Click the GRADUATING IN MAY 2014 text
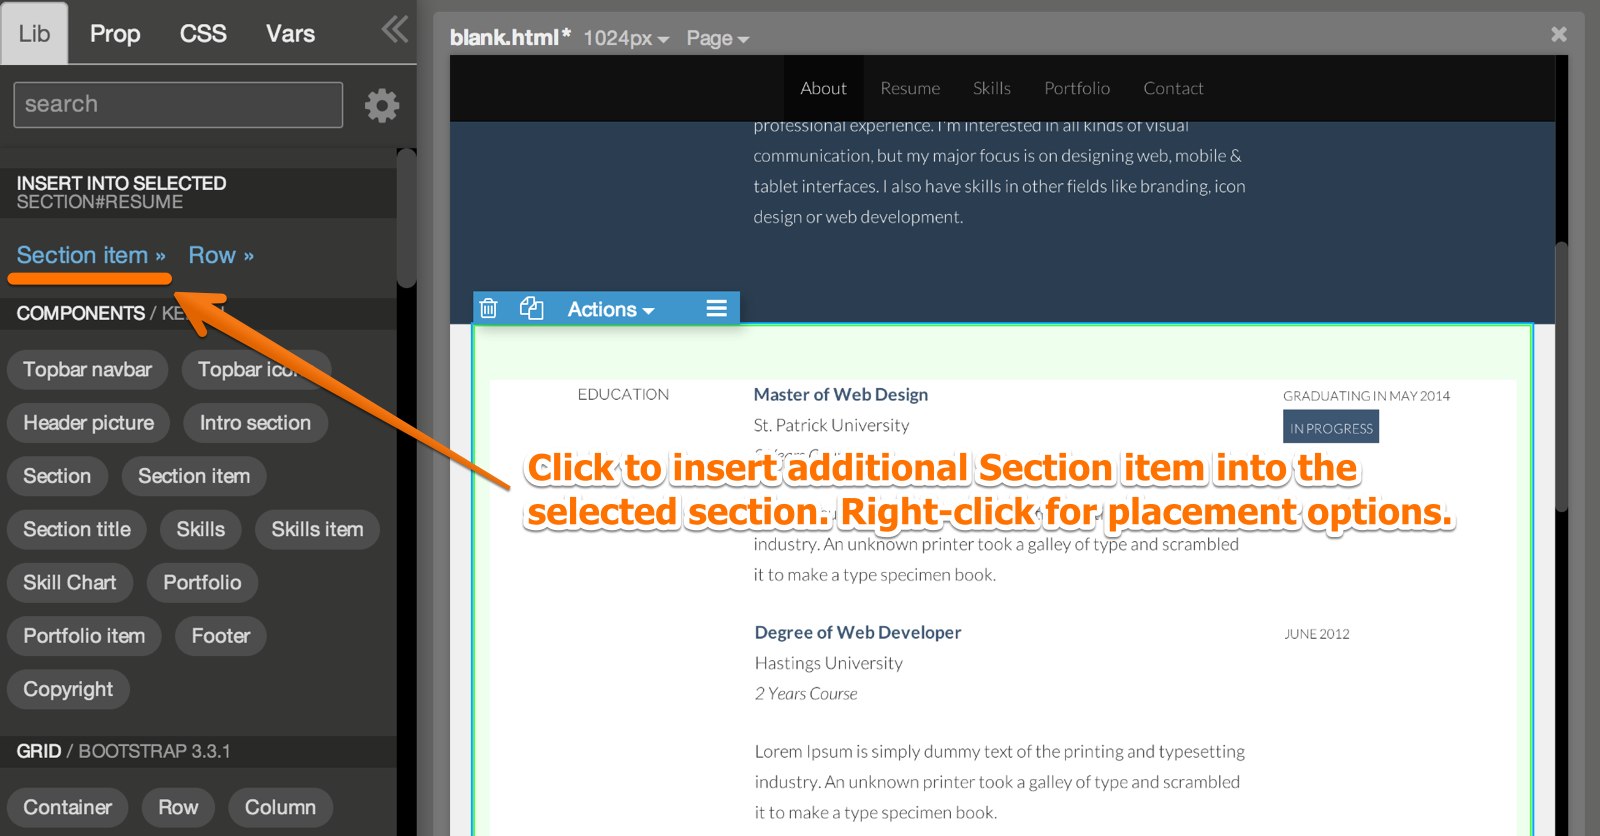1600x836 pixels. (x=1366, y=396)
